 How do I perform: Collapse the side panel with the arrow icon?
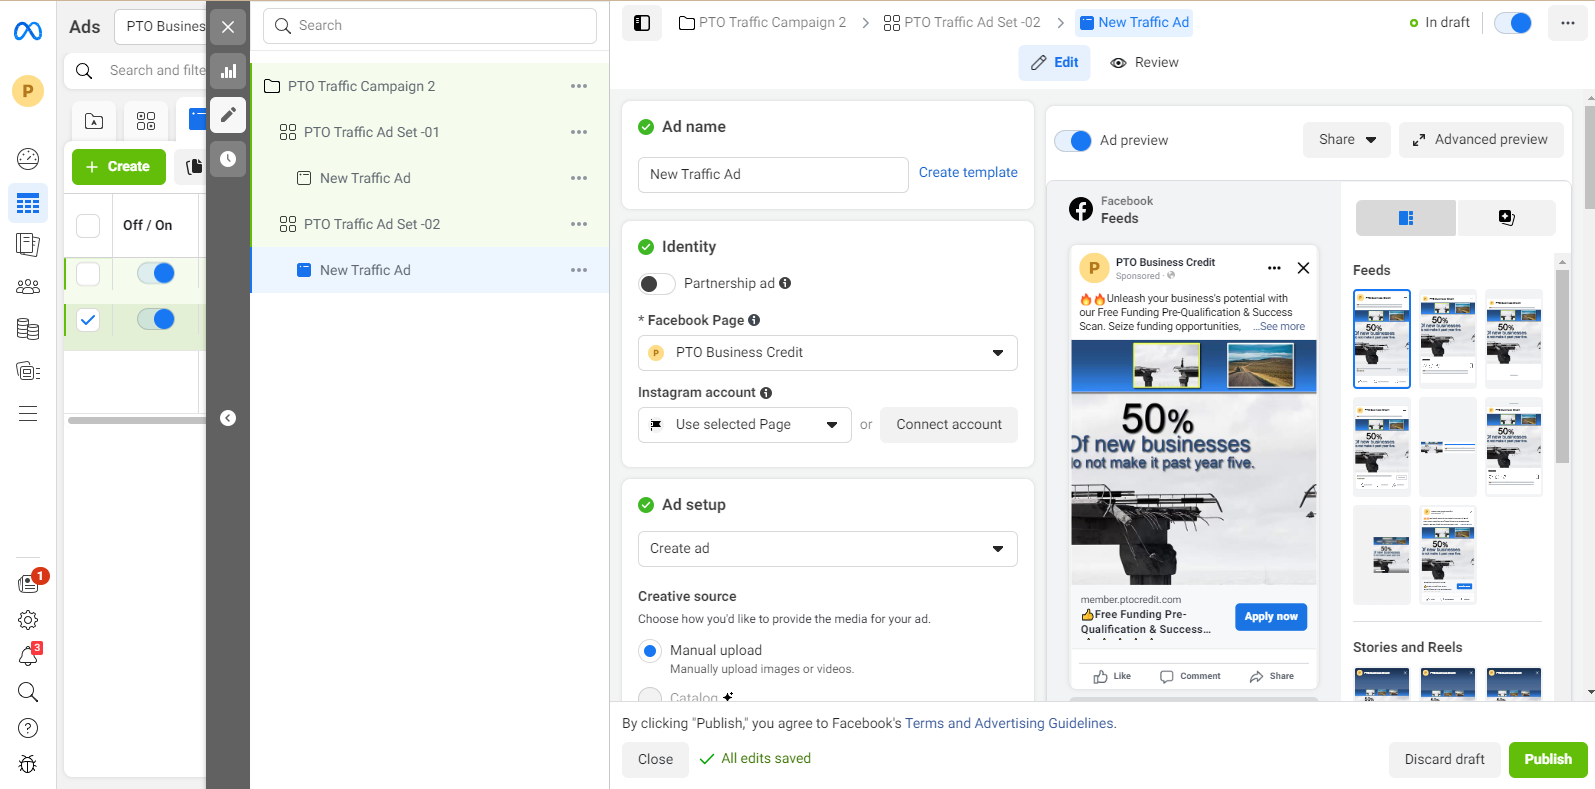tap(228, 418)
